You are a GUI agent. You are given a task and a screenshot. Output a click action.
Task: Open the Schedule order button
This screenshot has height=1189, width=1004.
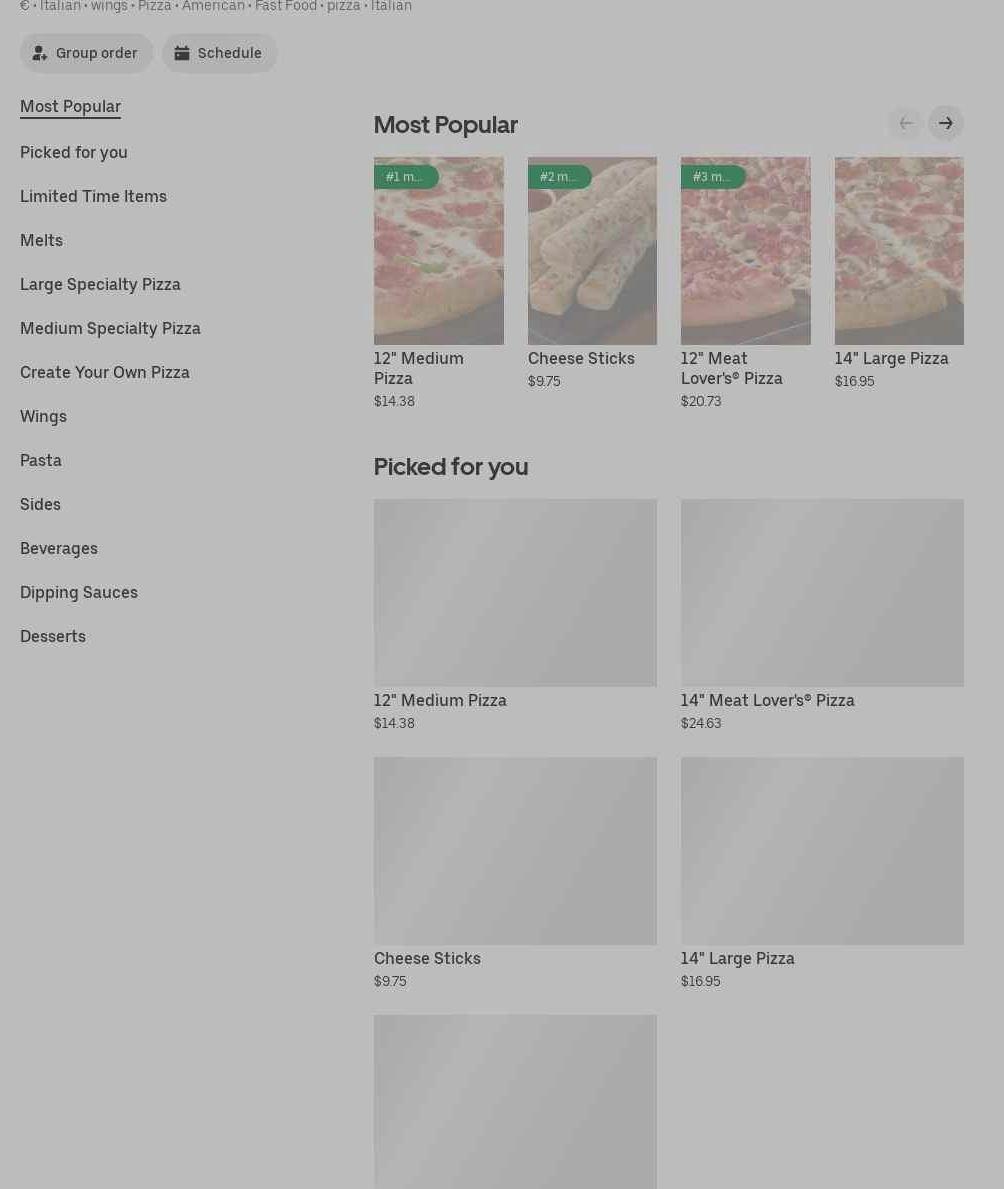click(x=219, y=53)
